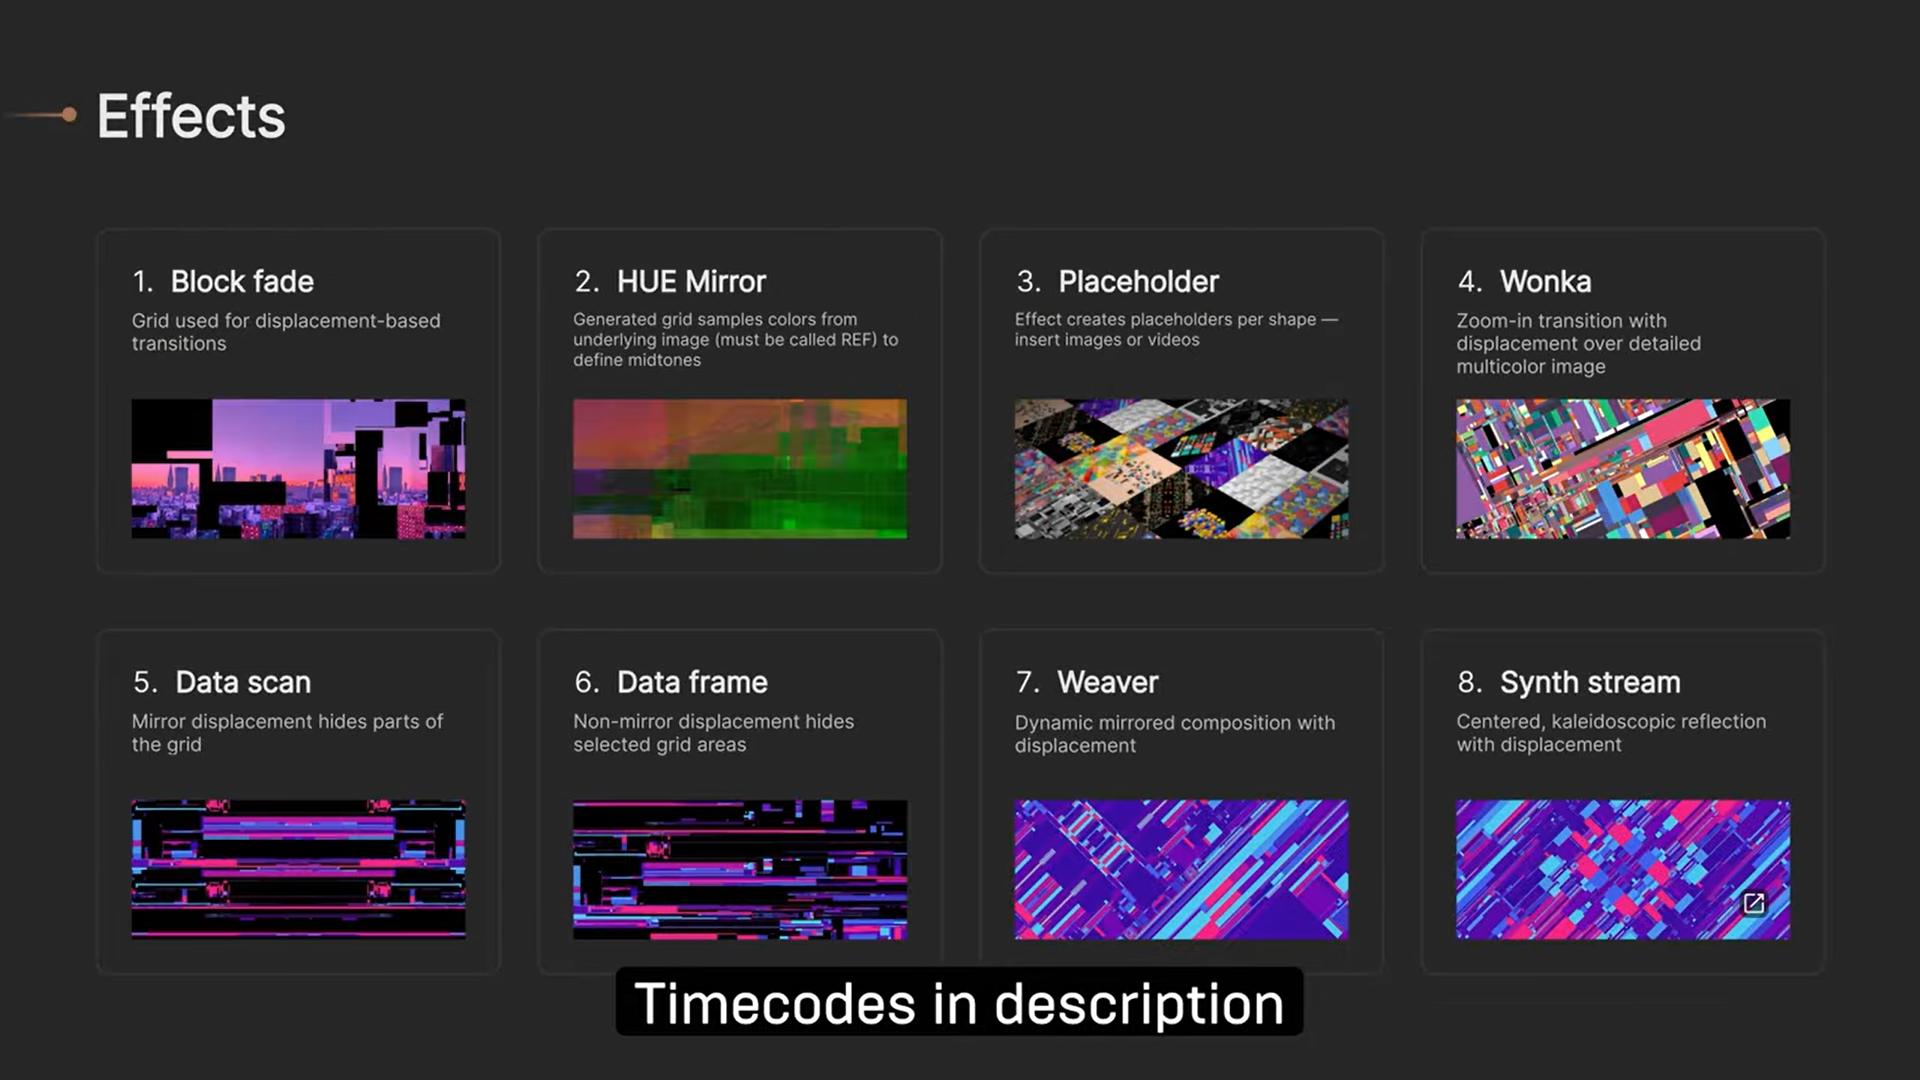Viewport: 1920px width, 1080px height.
Task: Click the "1. Block fade" card title
Action: pyautogui.click(x=223, y=282)
